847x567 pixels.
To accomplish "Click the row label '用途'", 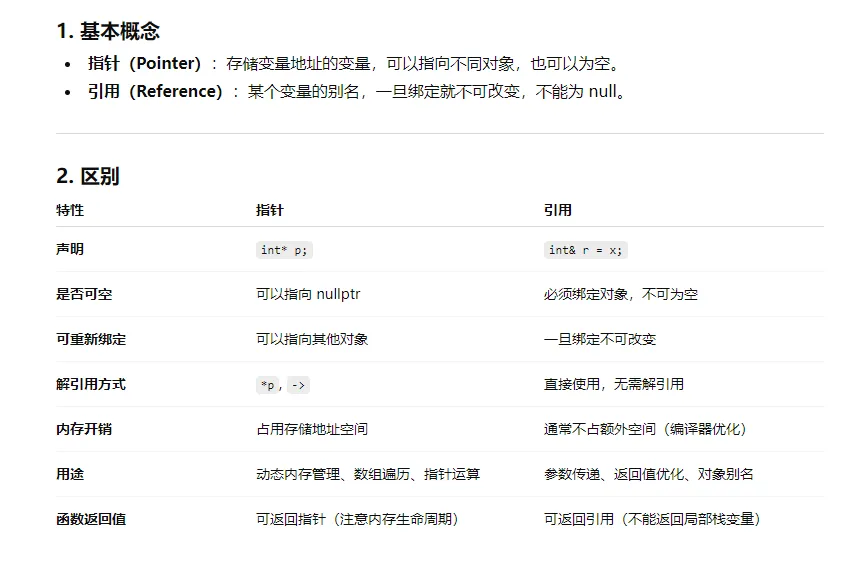I will [x=70, y=474].
